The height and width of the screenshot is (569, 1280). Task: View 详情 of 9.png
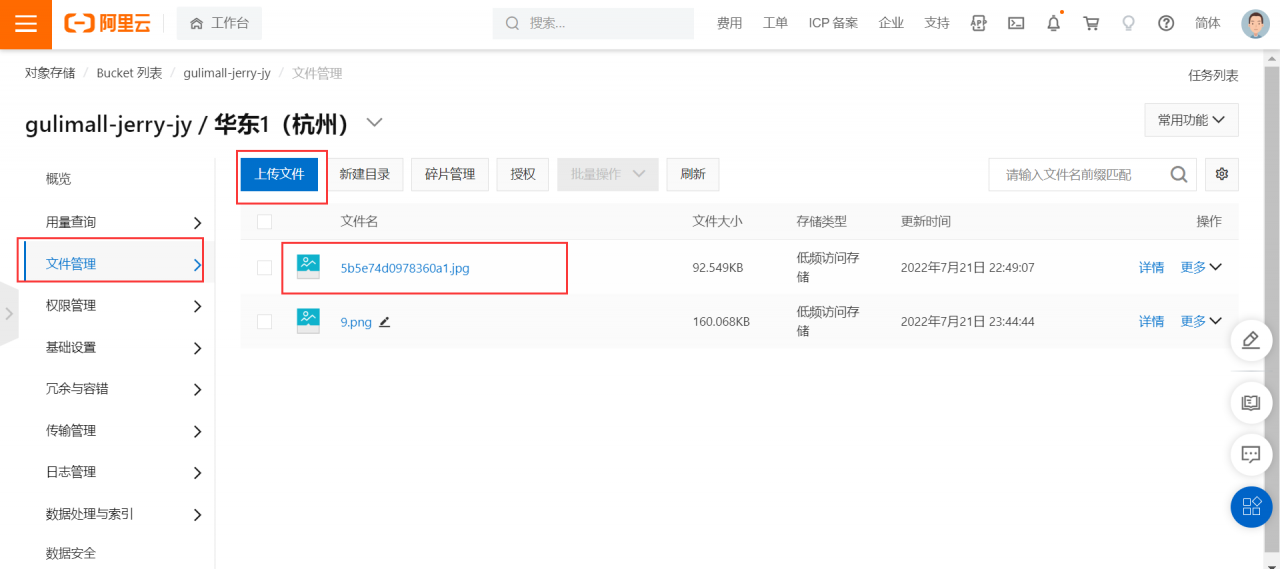click(1151, 321)
